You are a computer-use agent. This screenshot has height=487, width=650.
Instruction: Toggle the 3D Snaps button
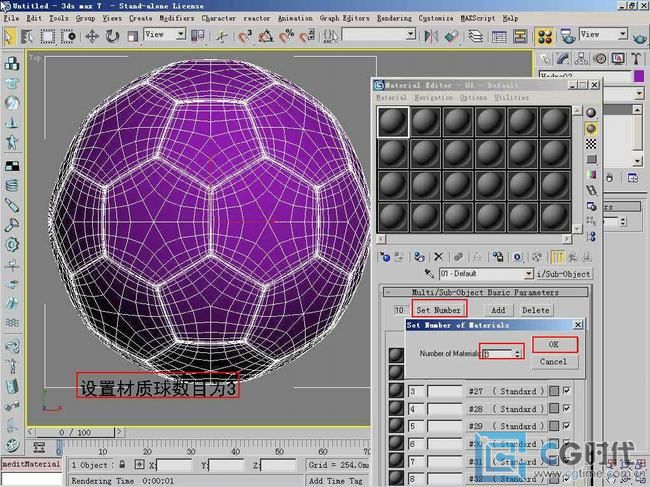(x=245, y=36)
